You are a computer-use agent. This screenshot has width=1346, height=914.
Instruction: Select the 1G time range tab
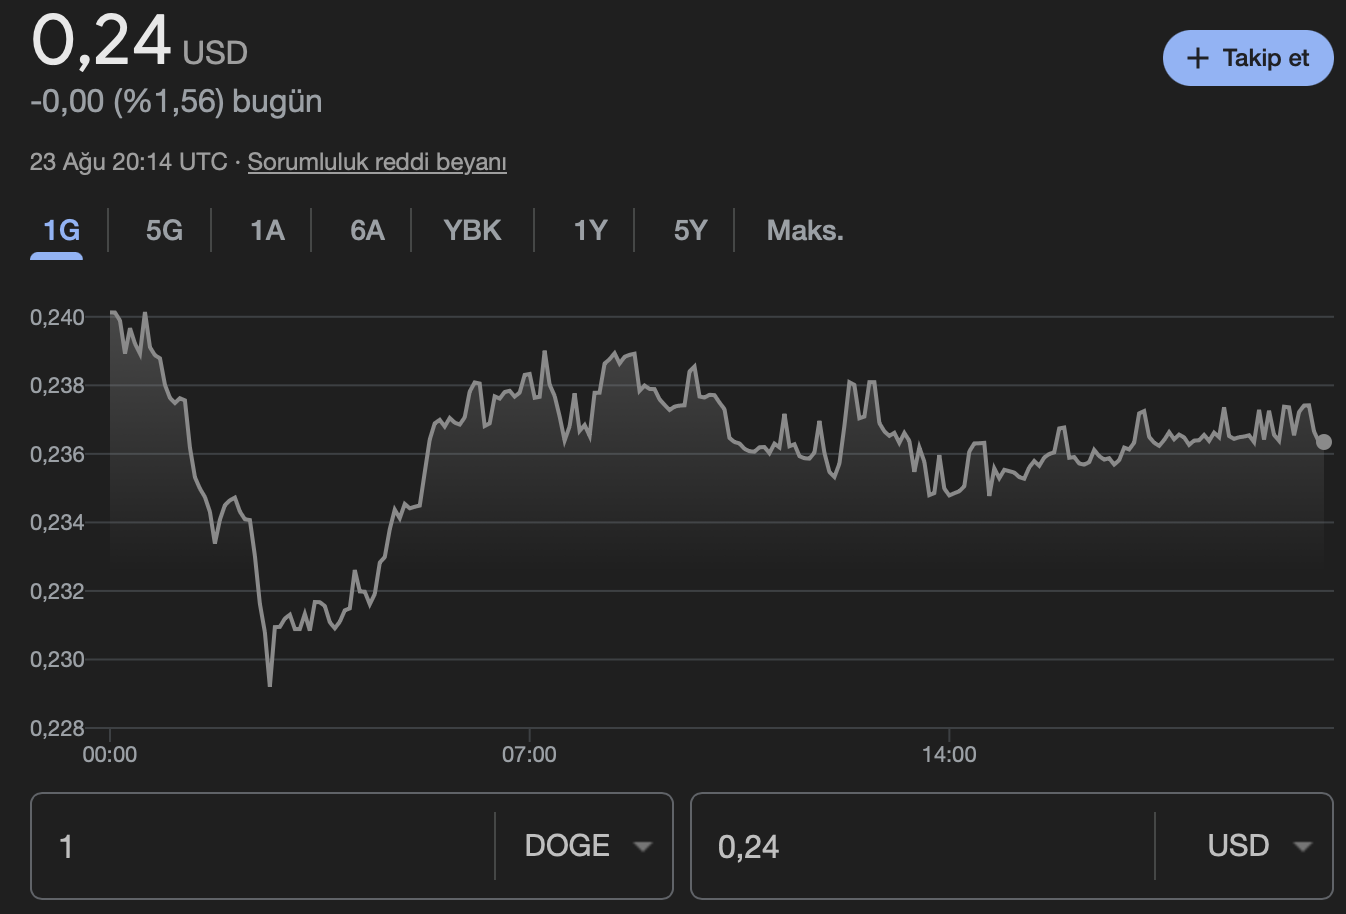point(61,231)
